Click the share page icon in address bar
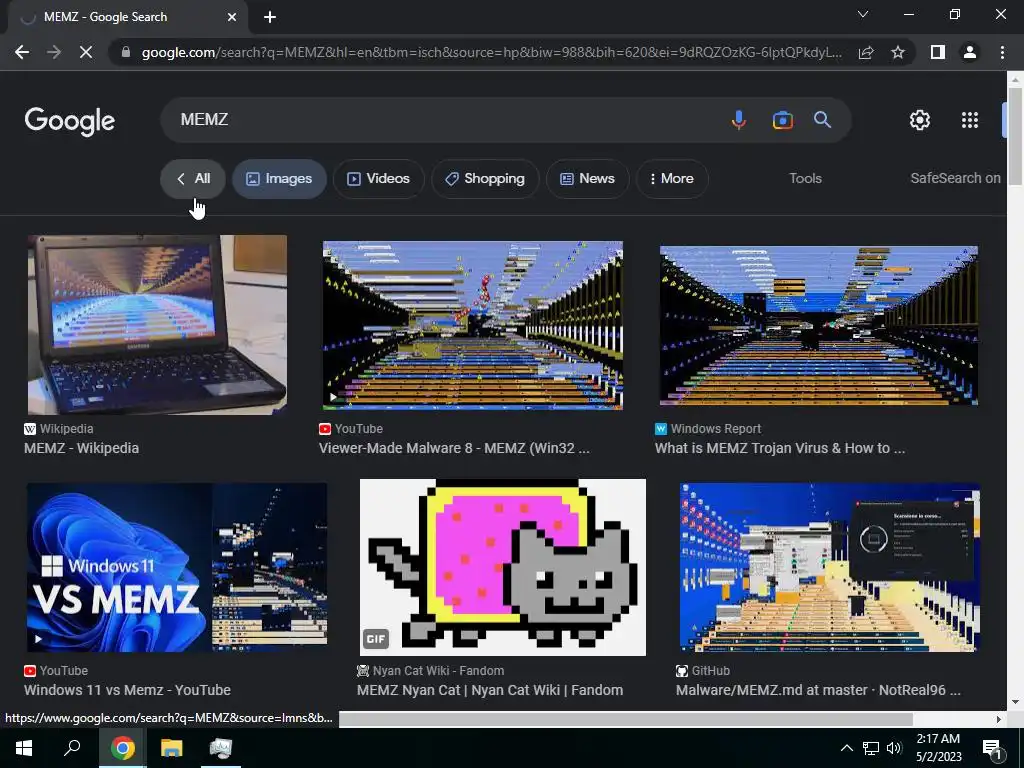This screenshot has height=768, width=1024. (x=866, y=52)
